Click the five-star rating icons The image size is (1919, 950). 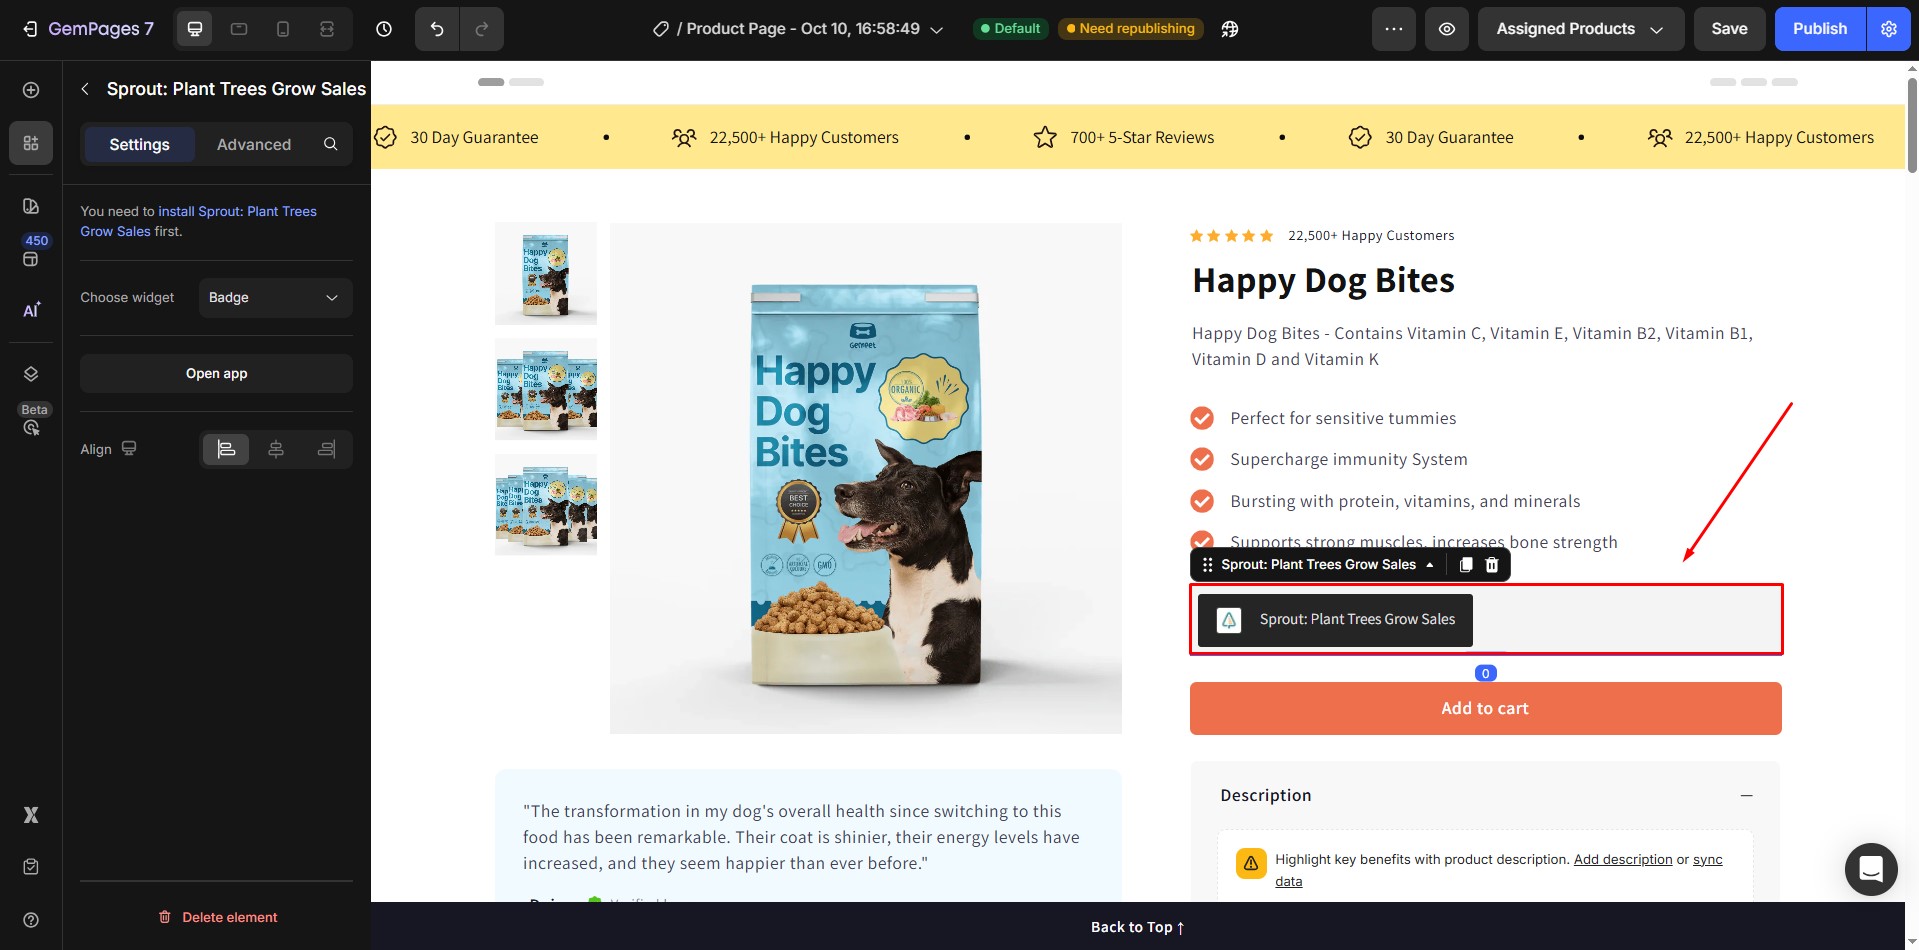(x=1231, y=236)
